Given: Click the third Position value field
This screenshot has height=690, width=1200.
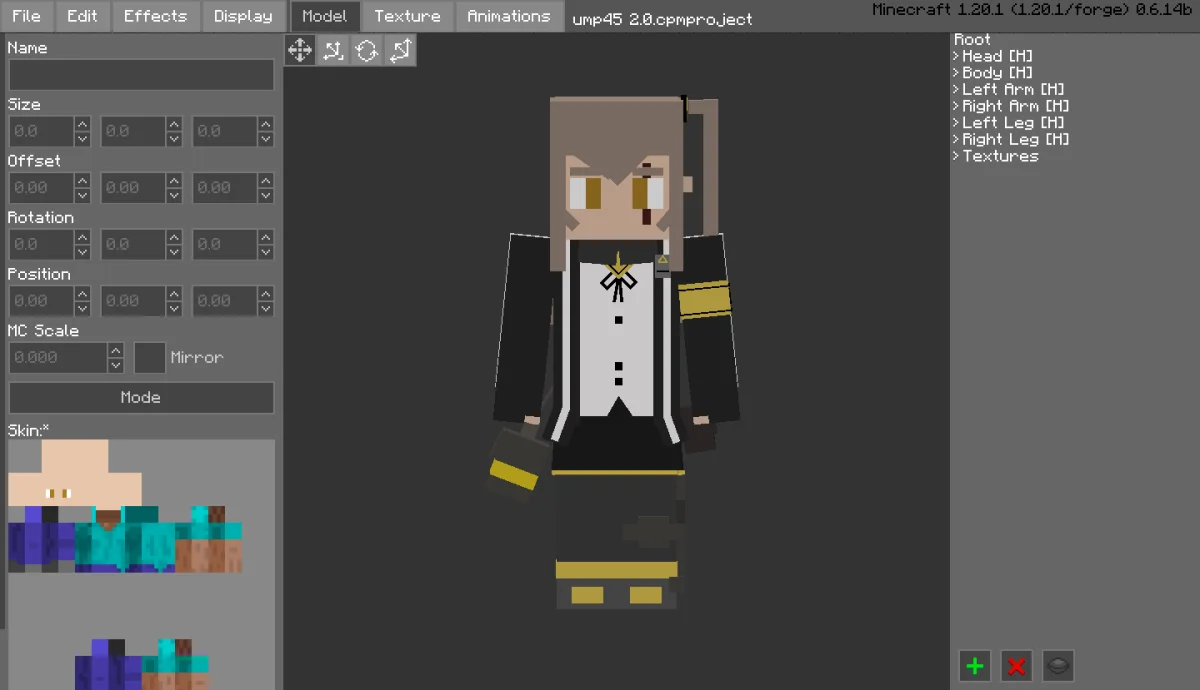Looking at the screenshot, I should (x=225, y=301).
